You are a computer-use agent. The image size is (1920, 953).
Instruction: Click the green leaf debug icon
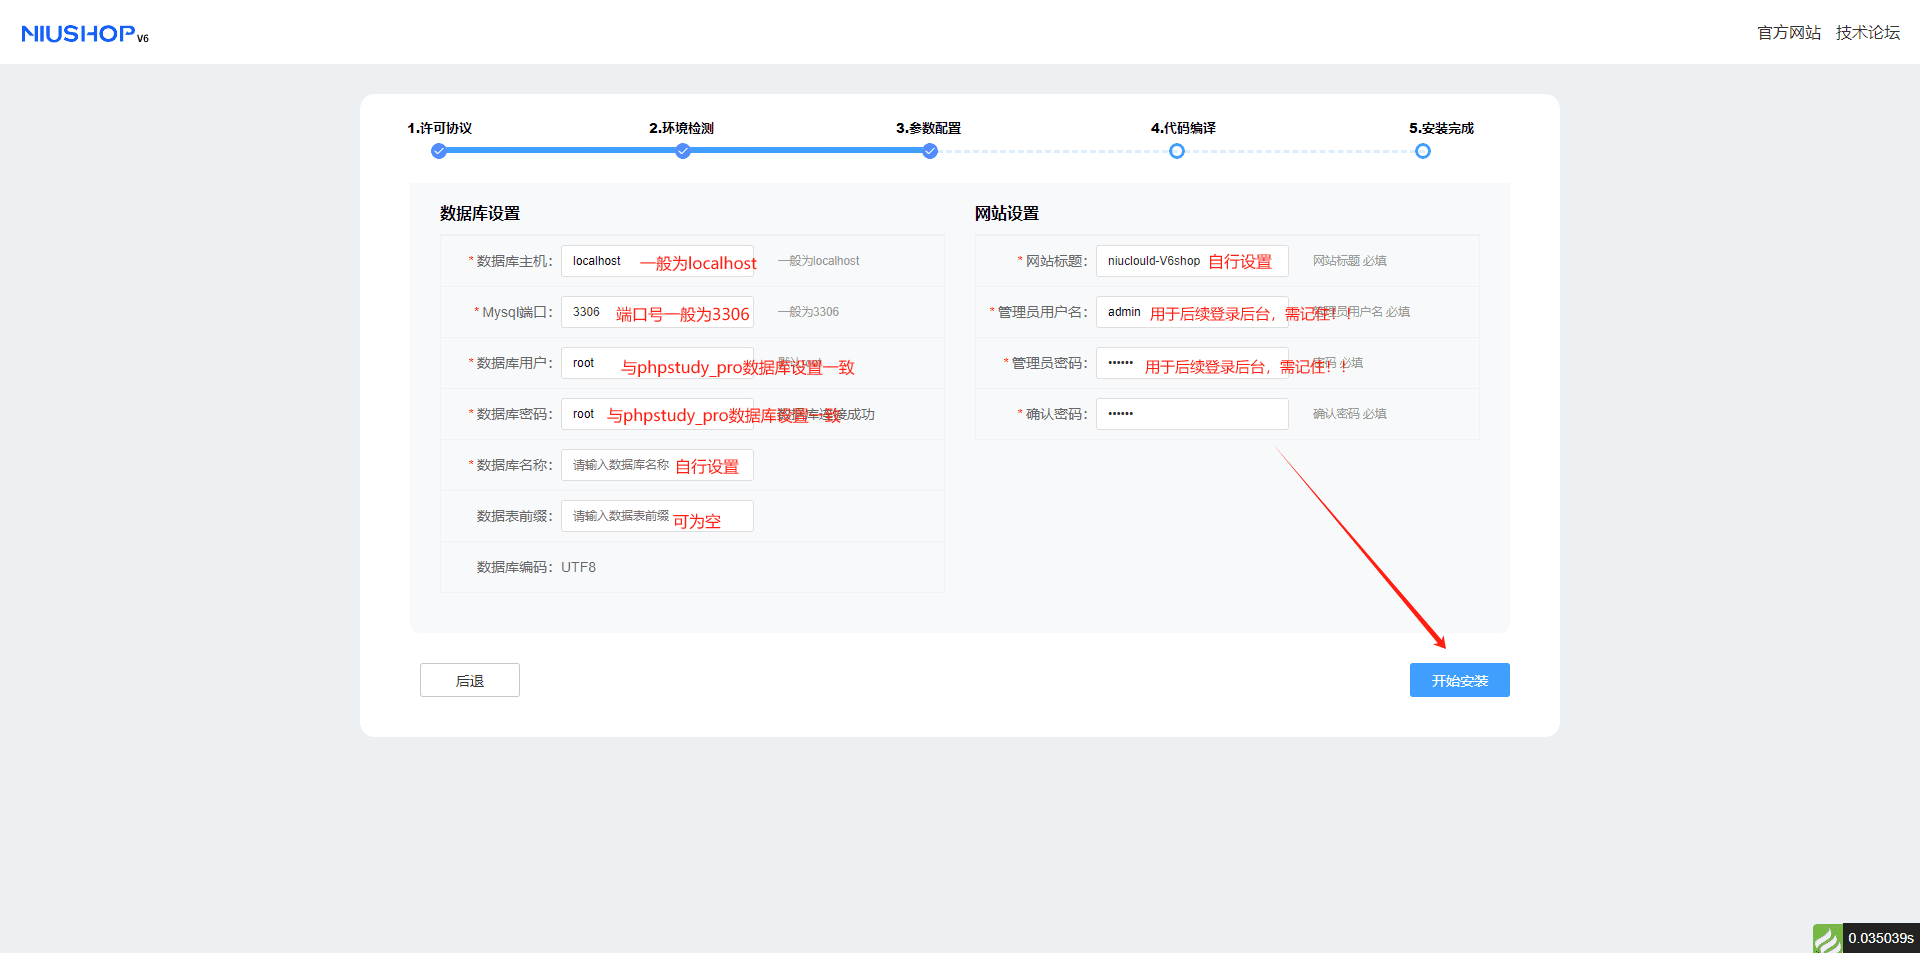1827,938
